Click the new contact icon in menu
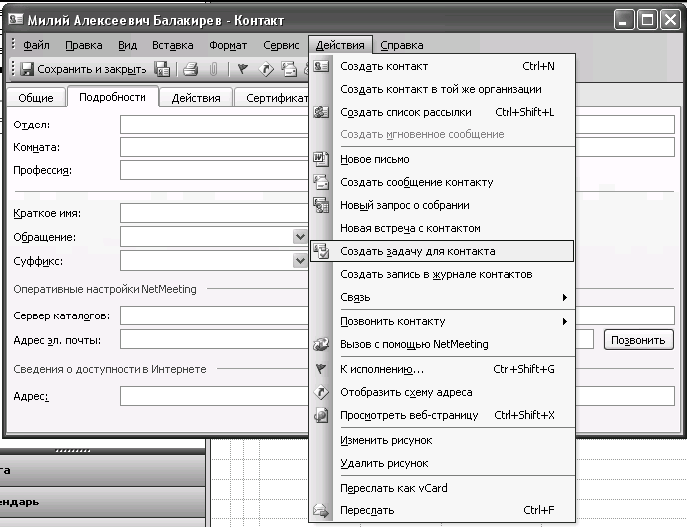This screenshot has width=687, height=527. click(321, 66)
